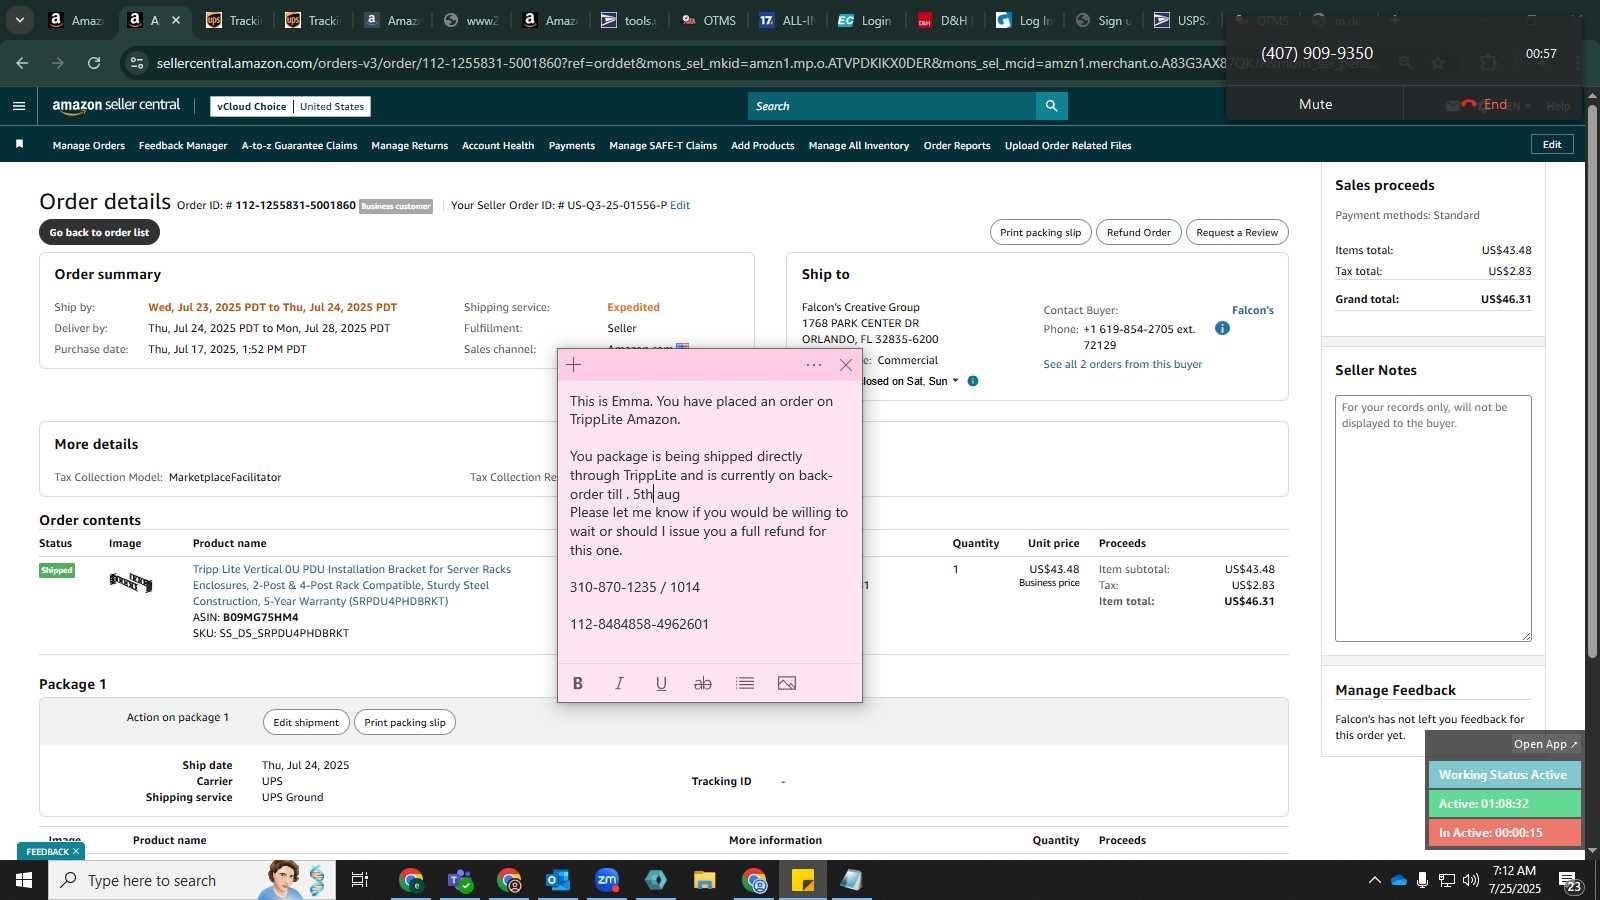Click the page vertical scrollbar
1600x900 pixels.
tap(1592, 380)
